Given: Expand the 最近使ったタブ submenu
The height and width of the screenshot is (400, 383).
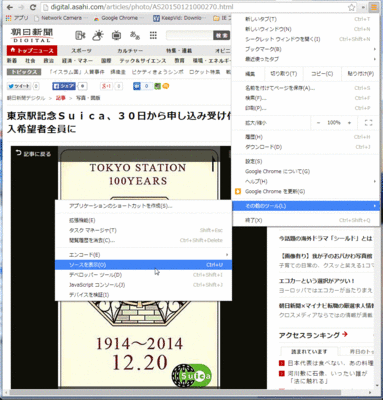Looking at the screenshot, I should point(305,59).
